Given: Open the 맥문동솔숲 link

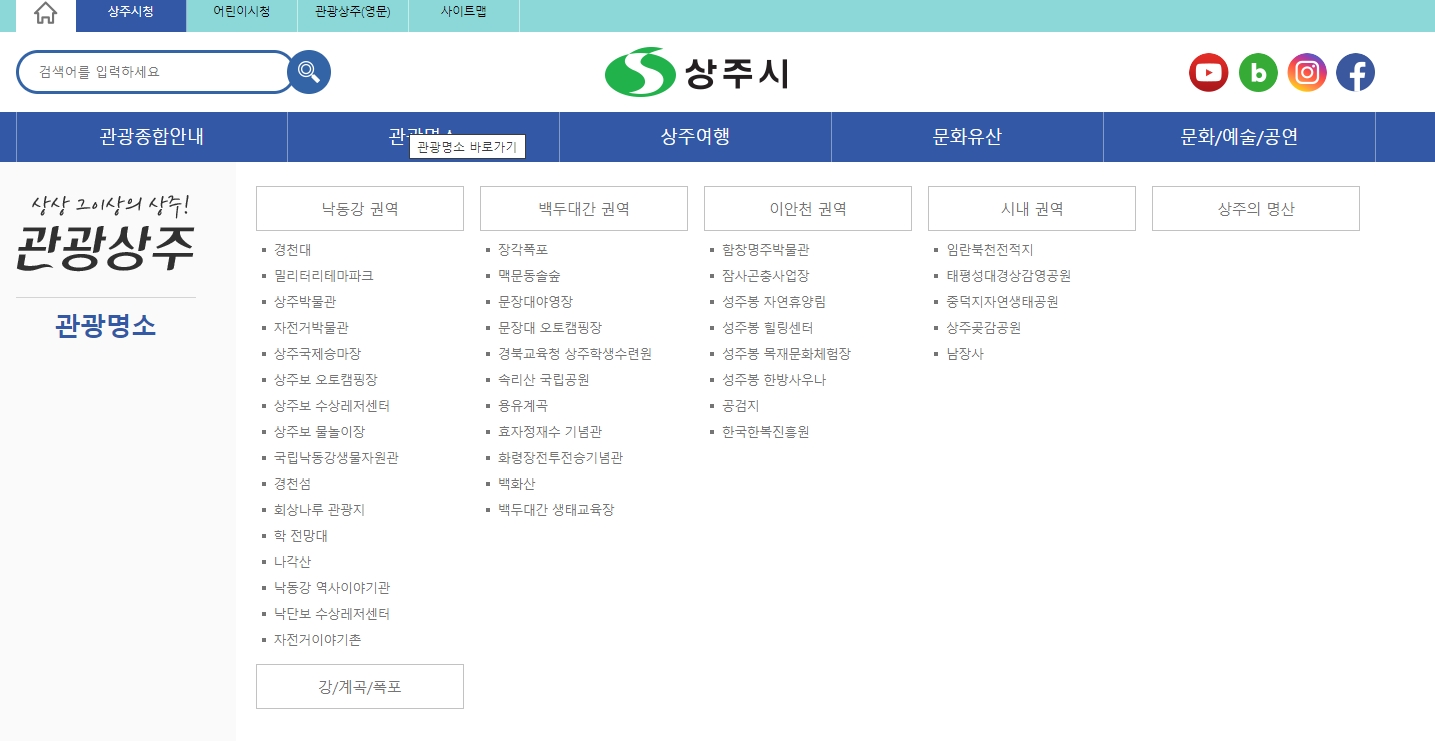Looking at the screenshot, I should (x=529, y=276).
